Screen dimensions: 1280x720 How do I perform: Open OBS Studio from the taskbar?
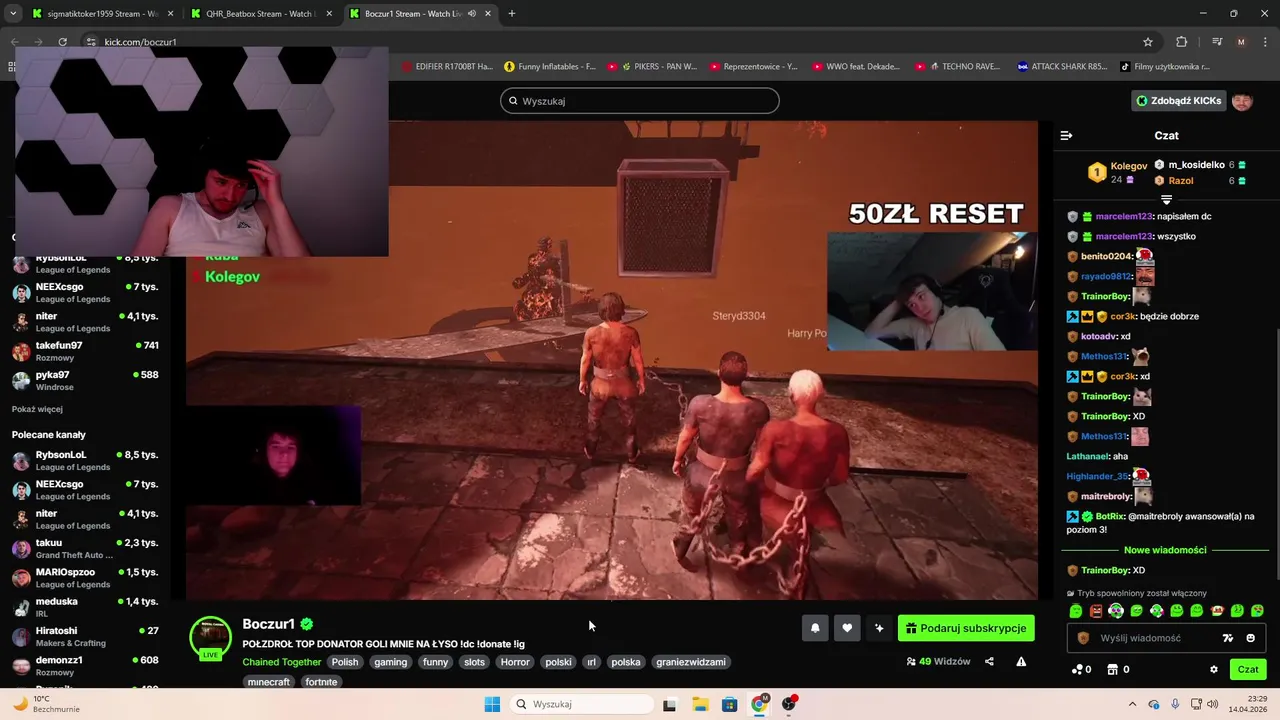(789, 704)
